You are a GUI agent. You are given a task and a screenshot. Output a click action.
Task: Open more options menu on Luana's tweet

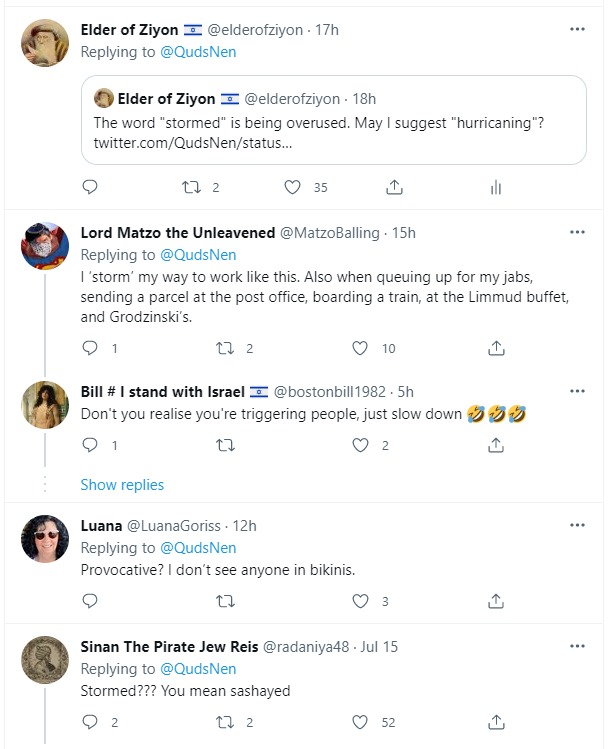(x=577, y=525)
